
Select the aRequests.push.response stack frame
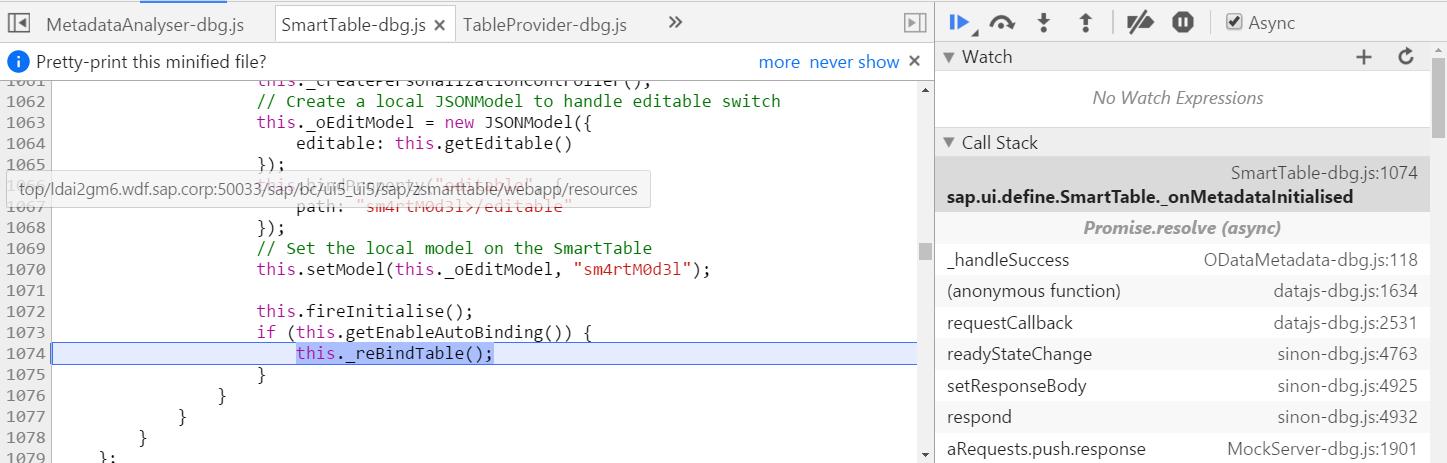(1182, 448)
